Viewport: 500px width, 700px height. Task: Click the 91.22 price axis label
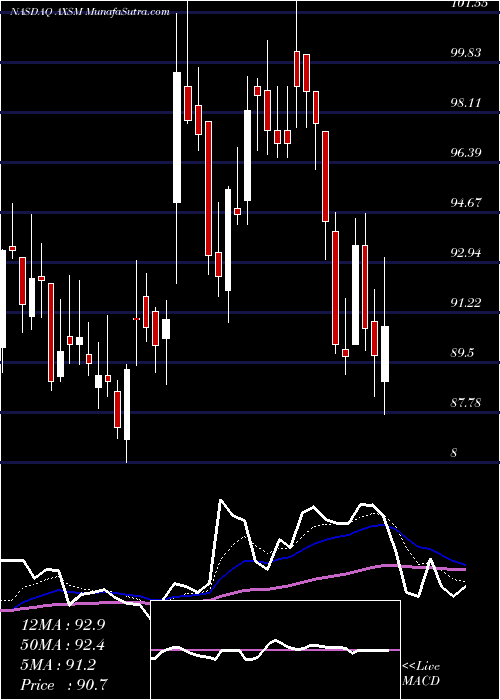(x=466, y=303)
